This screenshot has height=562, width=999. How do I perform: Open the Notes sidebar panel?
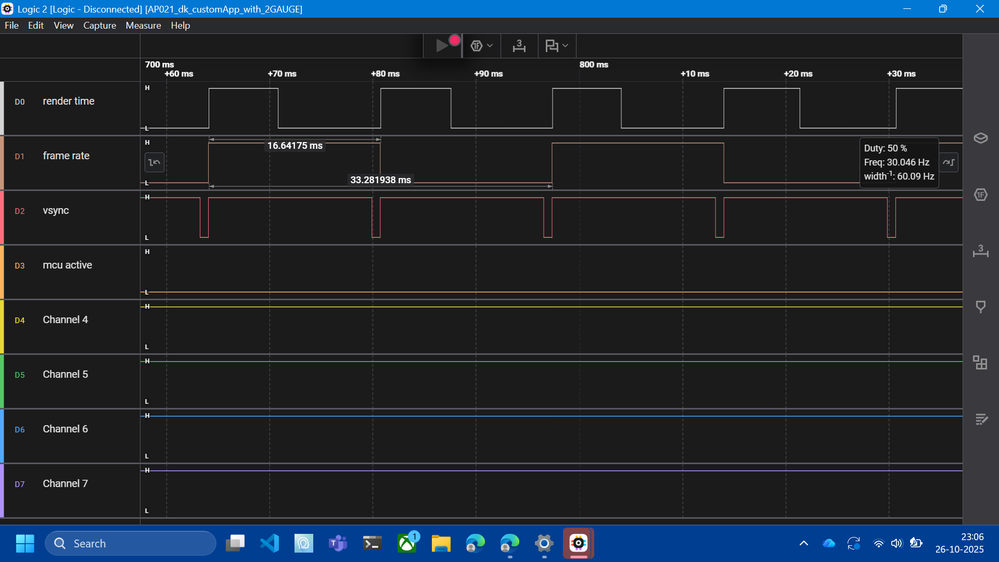(x=981, y=419)
